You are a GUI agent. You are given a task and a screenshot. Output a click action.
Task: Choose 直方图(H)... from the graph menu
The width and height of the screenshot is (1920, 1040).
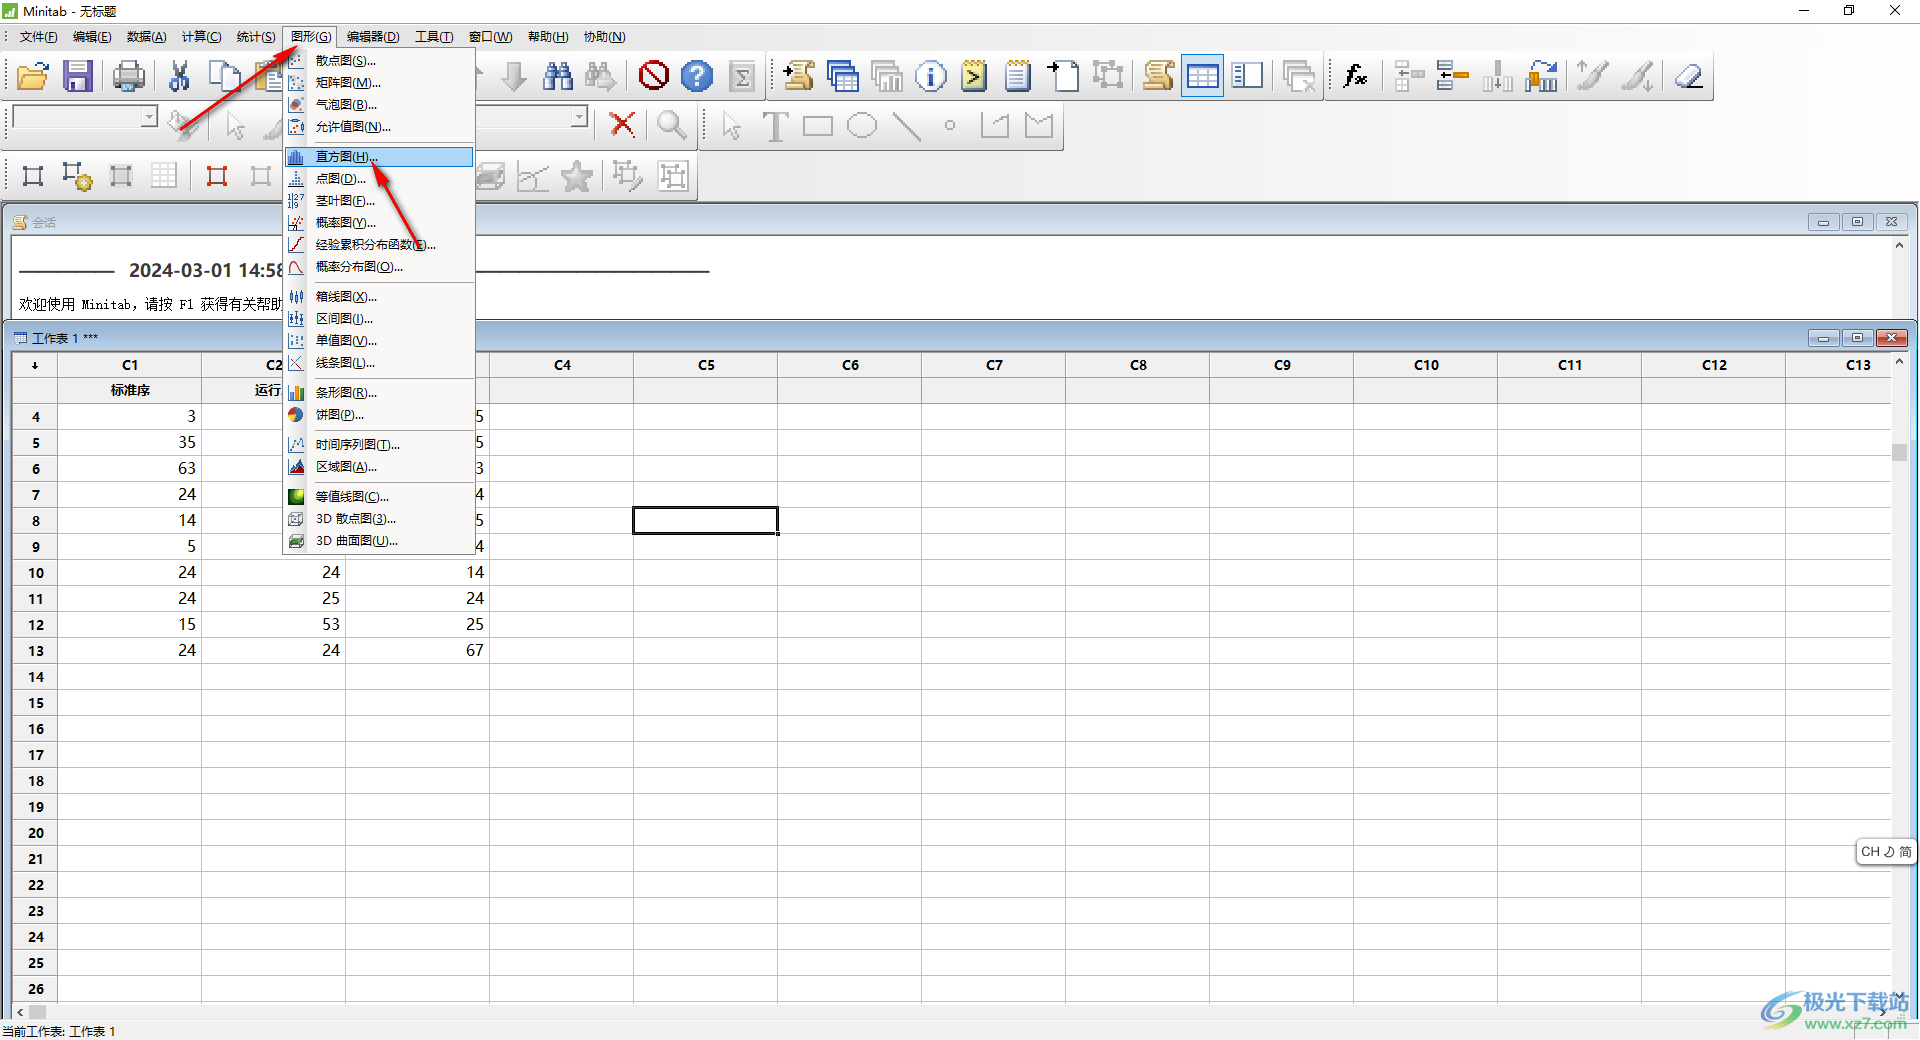[379, 157]
